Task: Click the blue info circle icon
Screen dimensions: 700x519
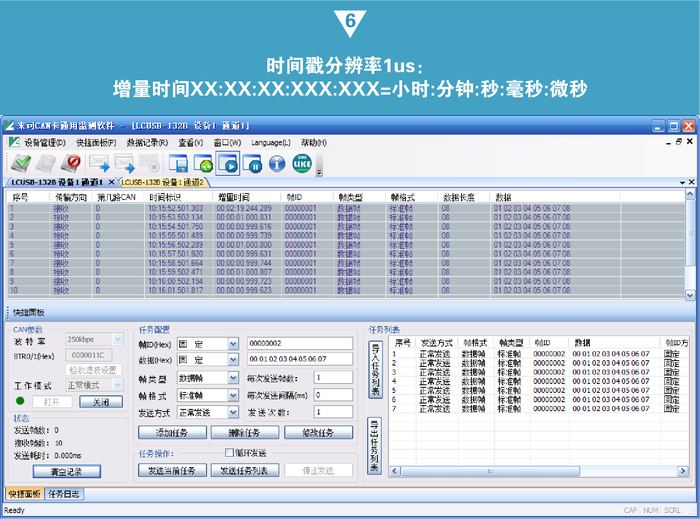Action: [x=277, y=163]
